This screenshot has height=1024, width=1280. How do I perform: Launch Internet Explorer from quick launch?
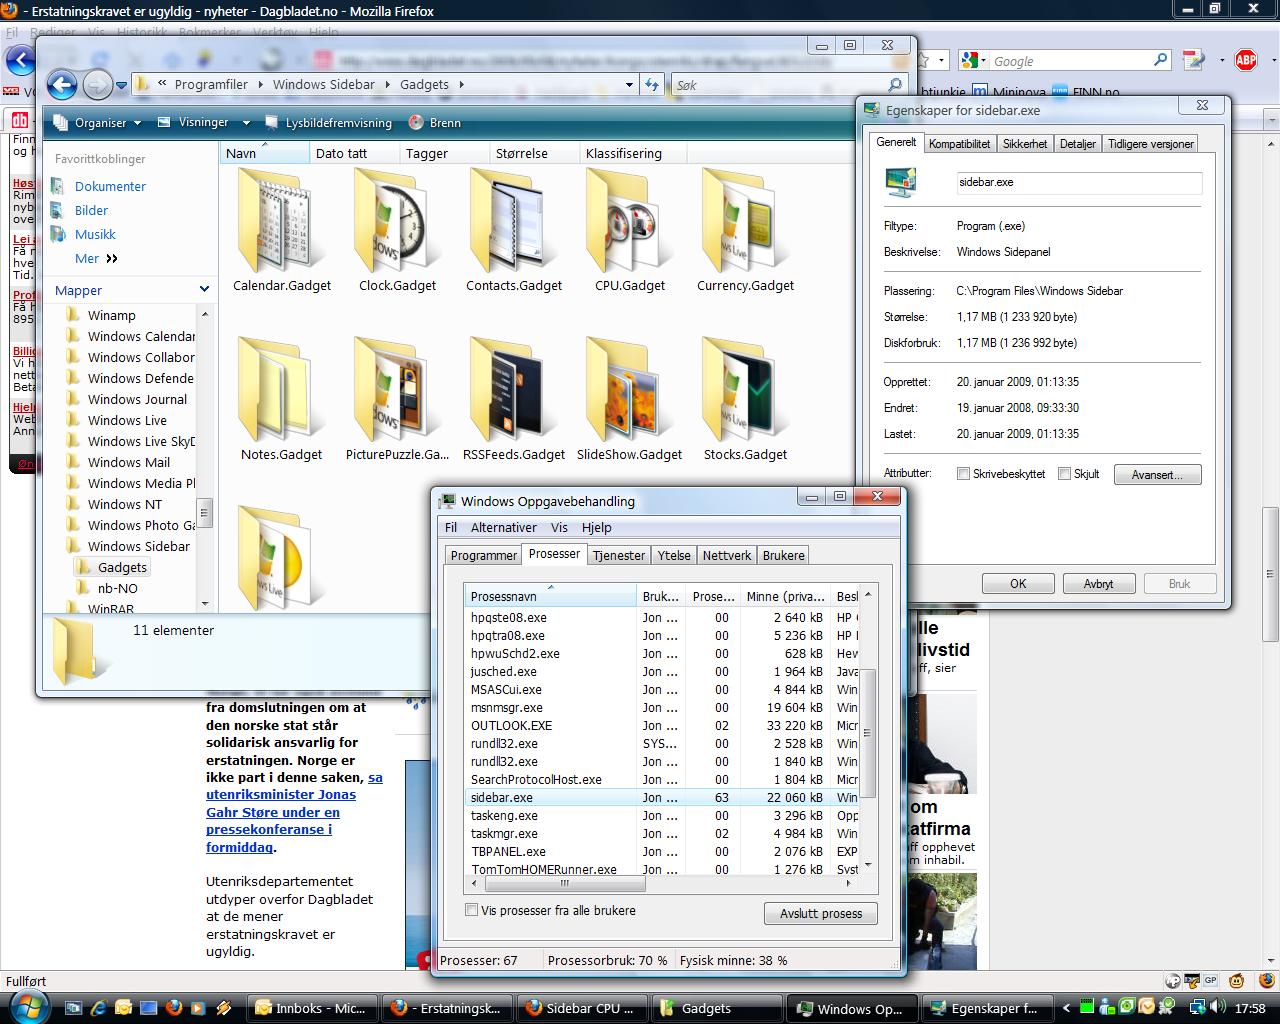click(x=98, y=1008)
